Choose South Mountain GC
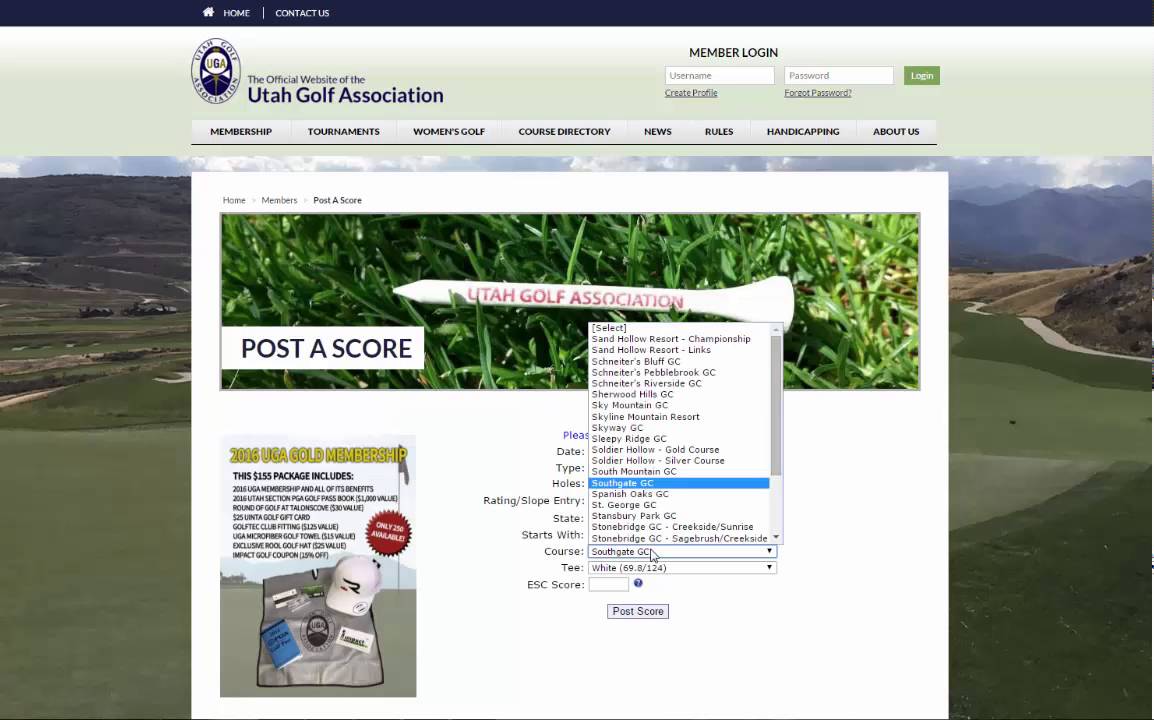This screenshot has width=1154, height=720. pyautogui.click(x=679, y=472)
